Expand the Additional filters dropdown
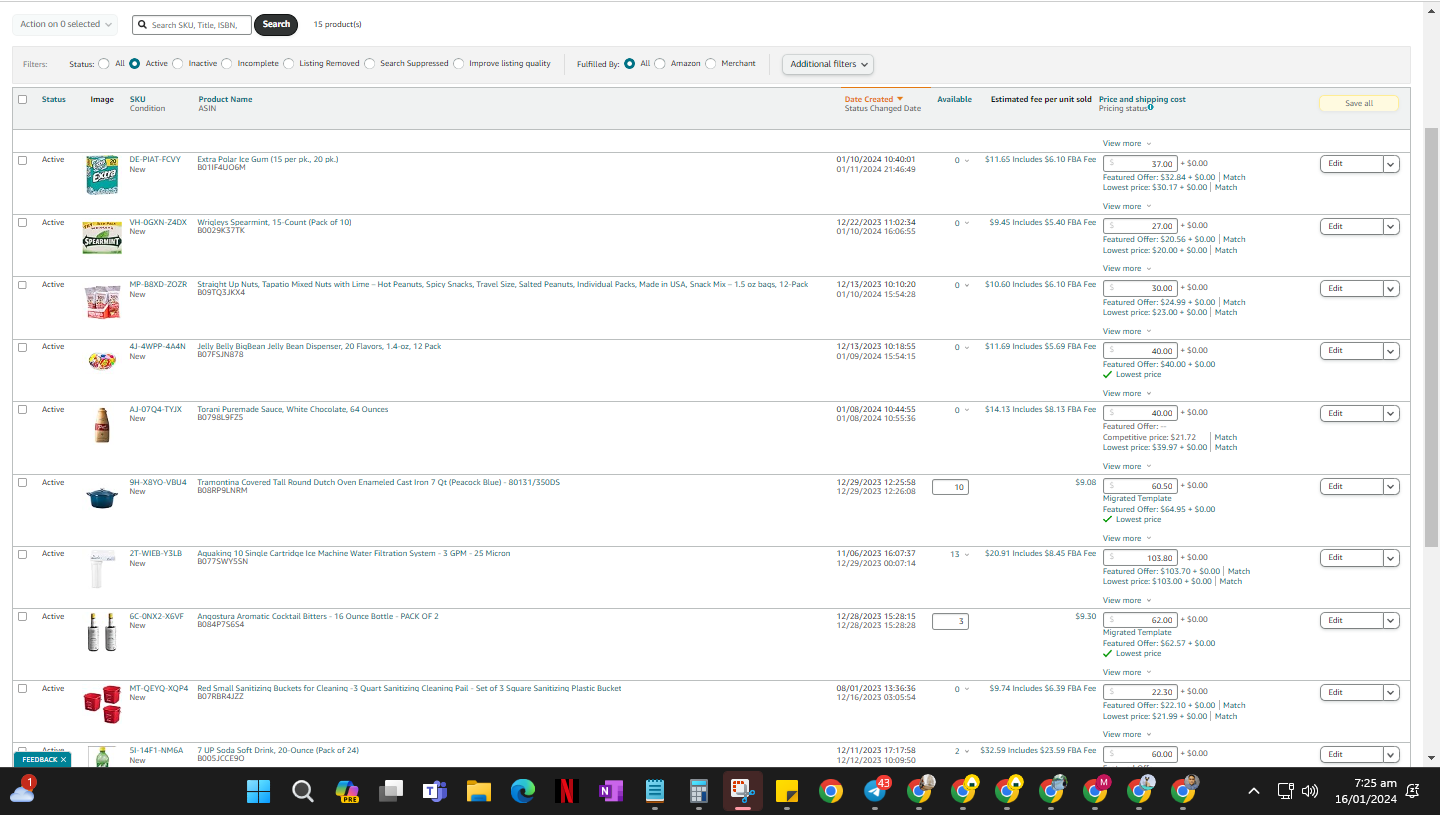Image resolution: width=1440 pixels, height=815 pixels. [828, 64]
